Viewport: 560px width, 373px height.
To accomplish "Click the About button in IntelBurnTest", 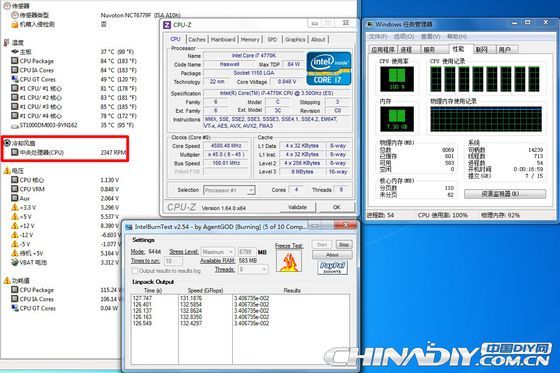I will point(332,255).
